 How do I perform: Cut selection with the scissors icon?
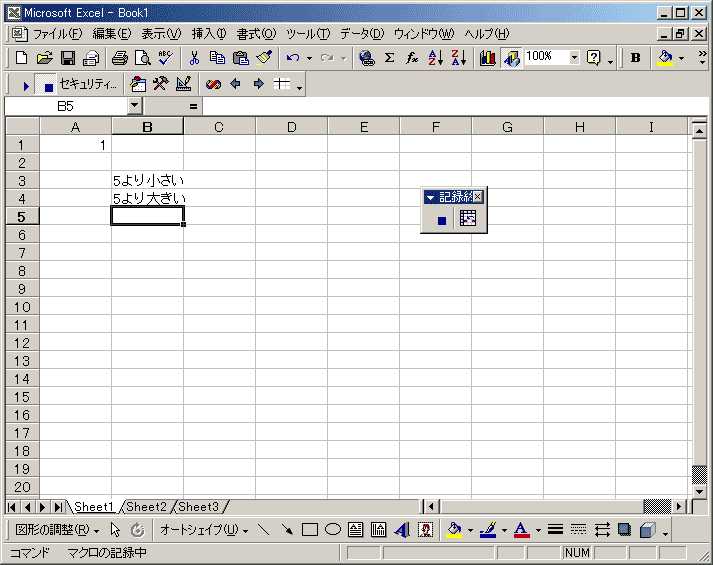pos(194,58)
